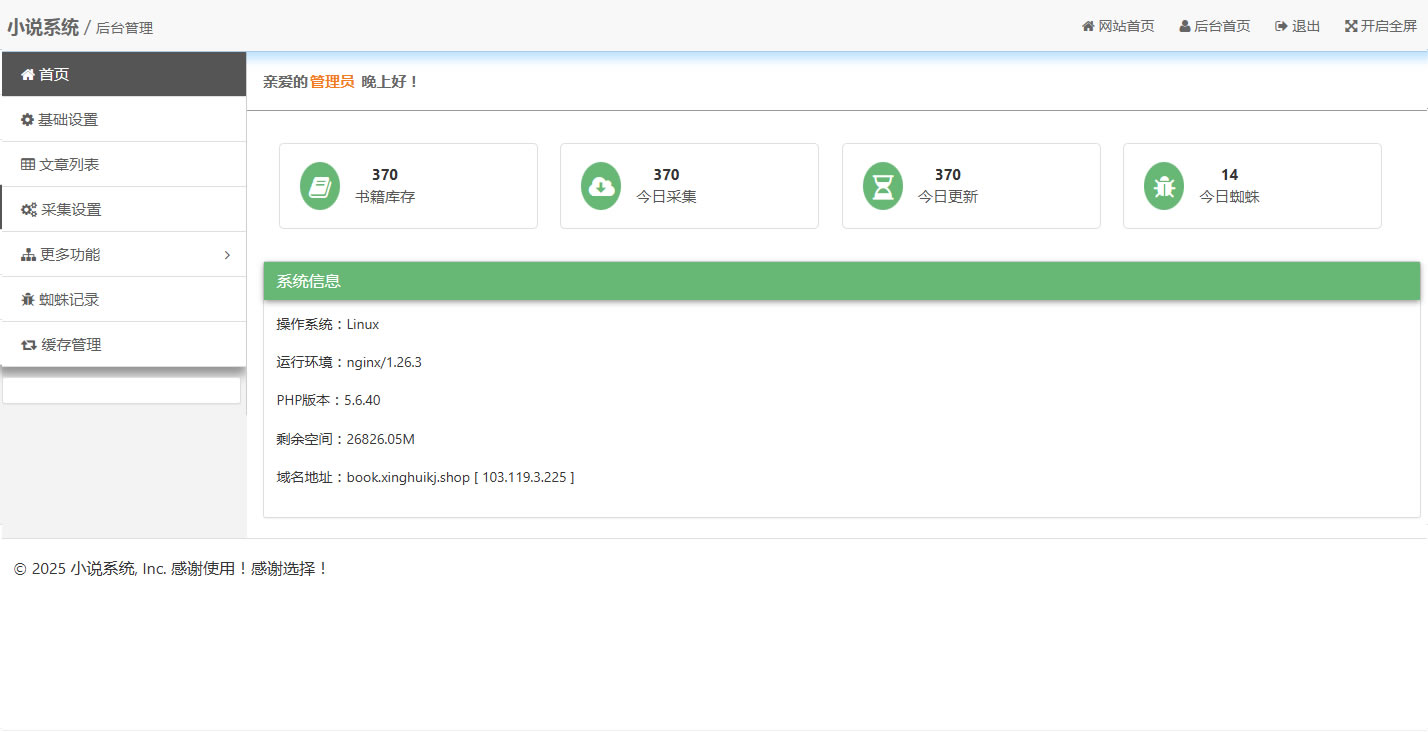Select 蜘蛛记录 sidebar item
Viewport: 1428px width, 732px height.
pos(69,300)
